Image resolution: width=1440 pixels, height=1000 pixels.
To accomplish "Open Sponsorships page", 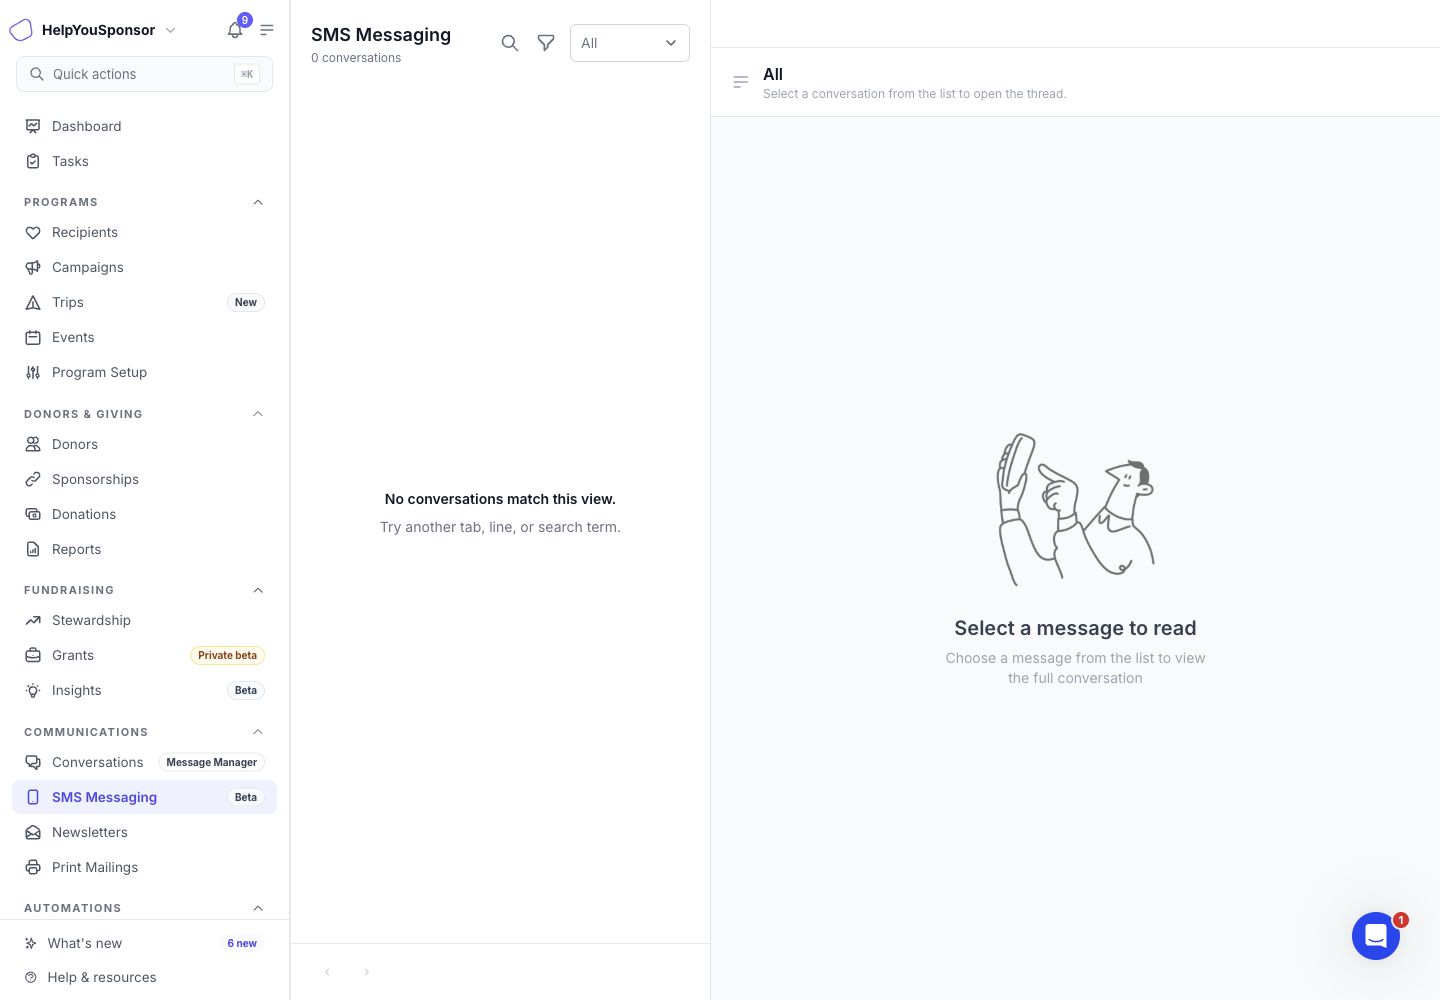I will click(x=144, y=479).
